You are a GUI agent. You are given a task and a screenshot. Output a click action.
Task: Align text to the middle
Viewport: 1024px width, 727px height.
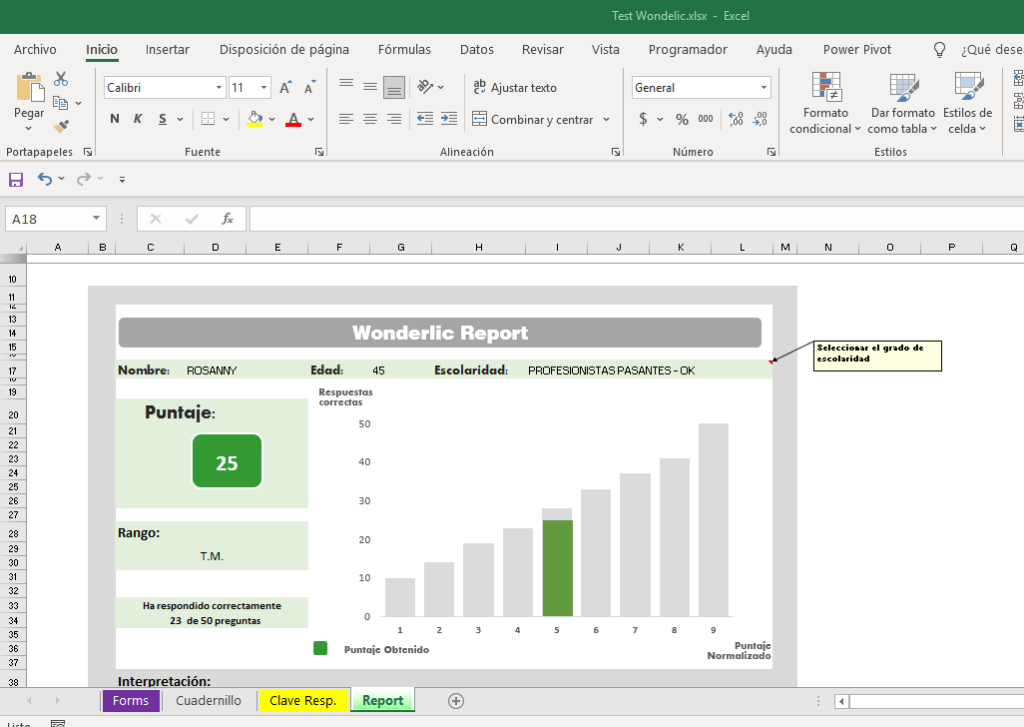pos(370,86)
